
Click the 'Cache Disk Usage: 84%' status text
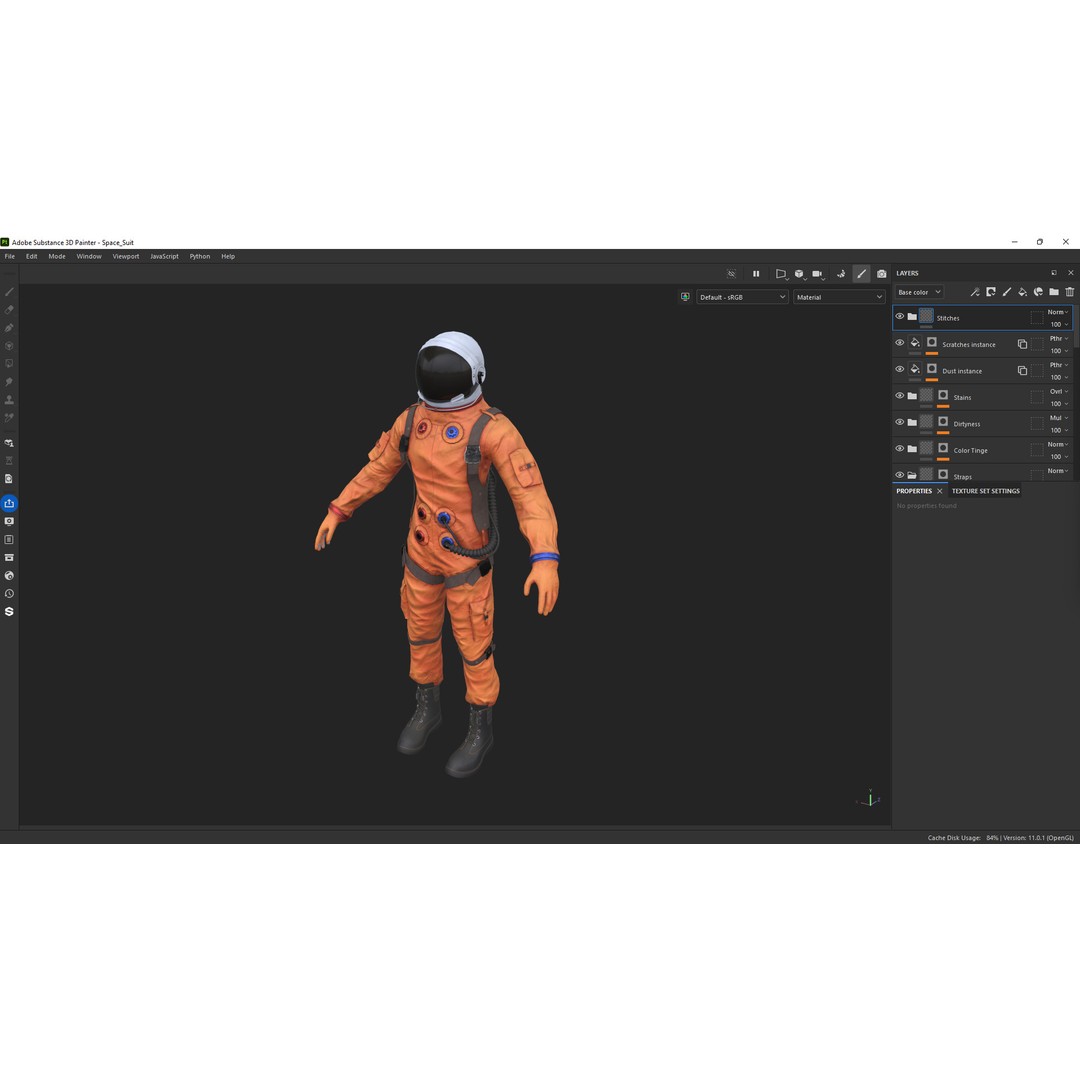[x=963, y=838]
